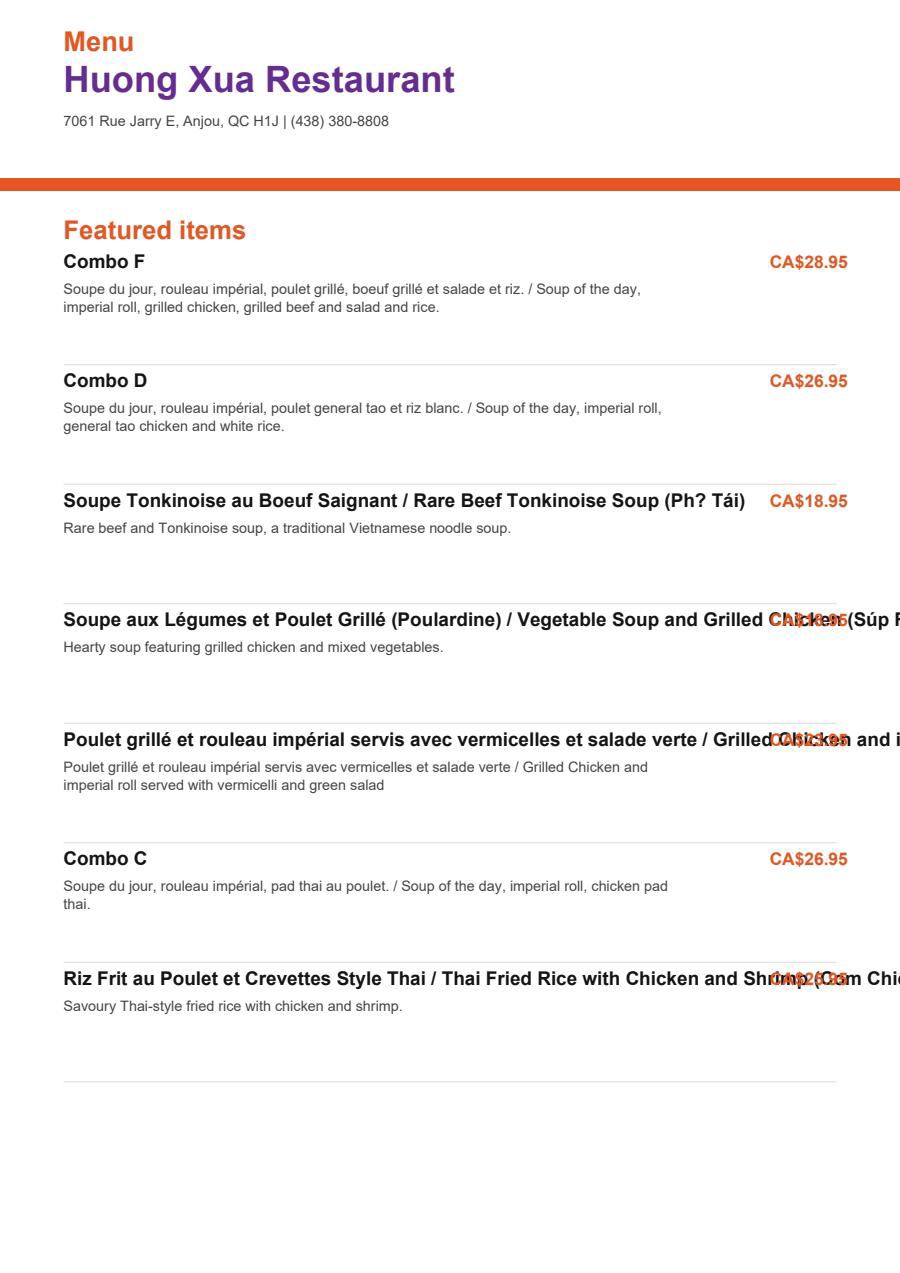Image resolution: width=900 pixels, height=1273 pixels.
Task: Select the savoury Thai-style fried rice description
Action: (233, 1006)
